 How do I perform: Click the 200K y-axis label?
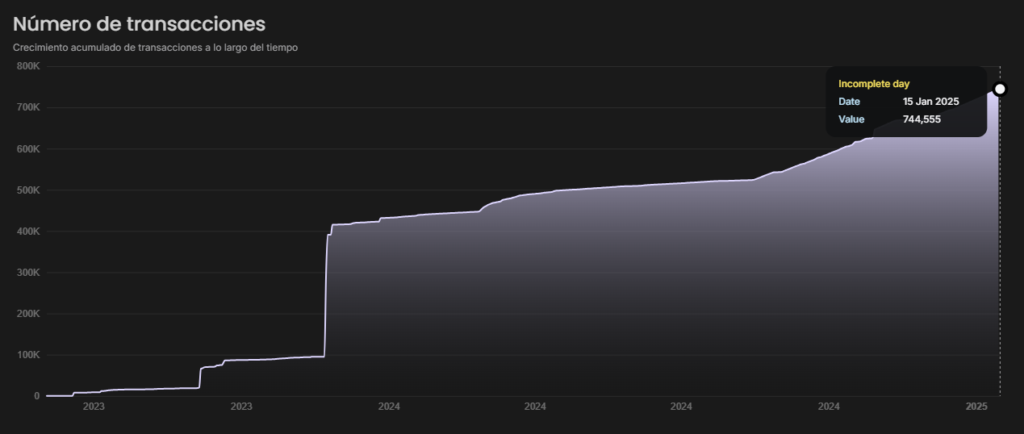tap(27, 314)
